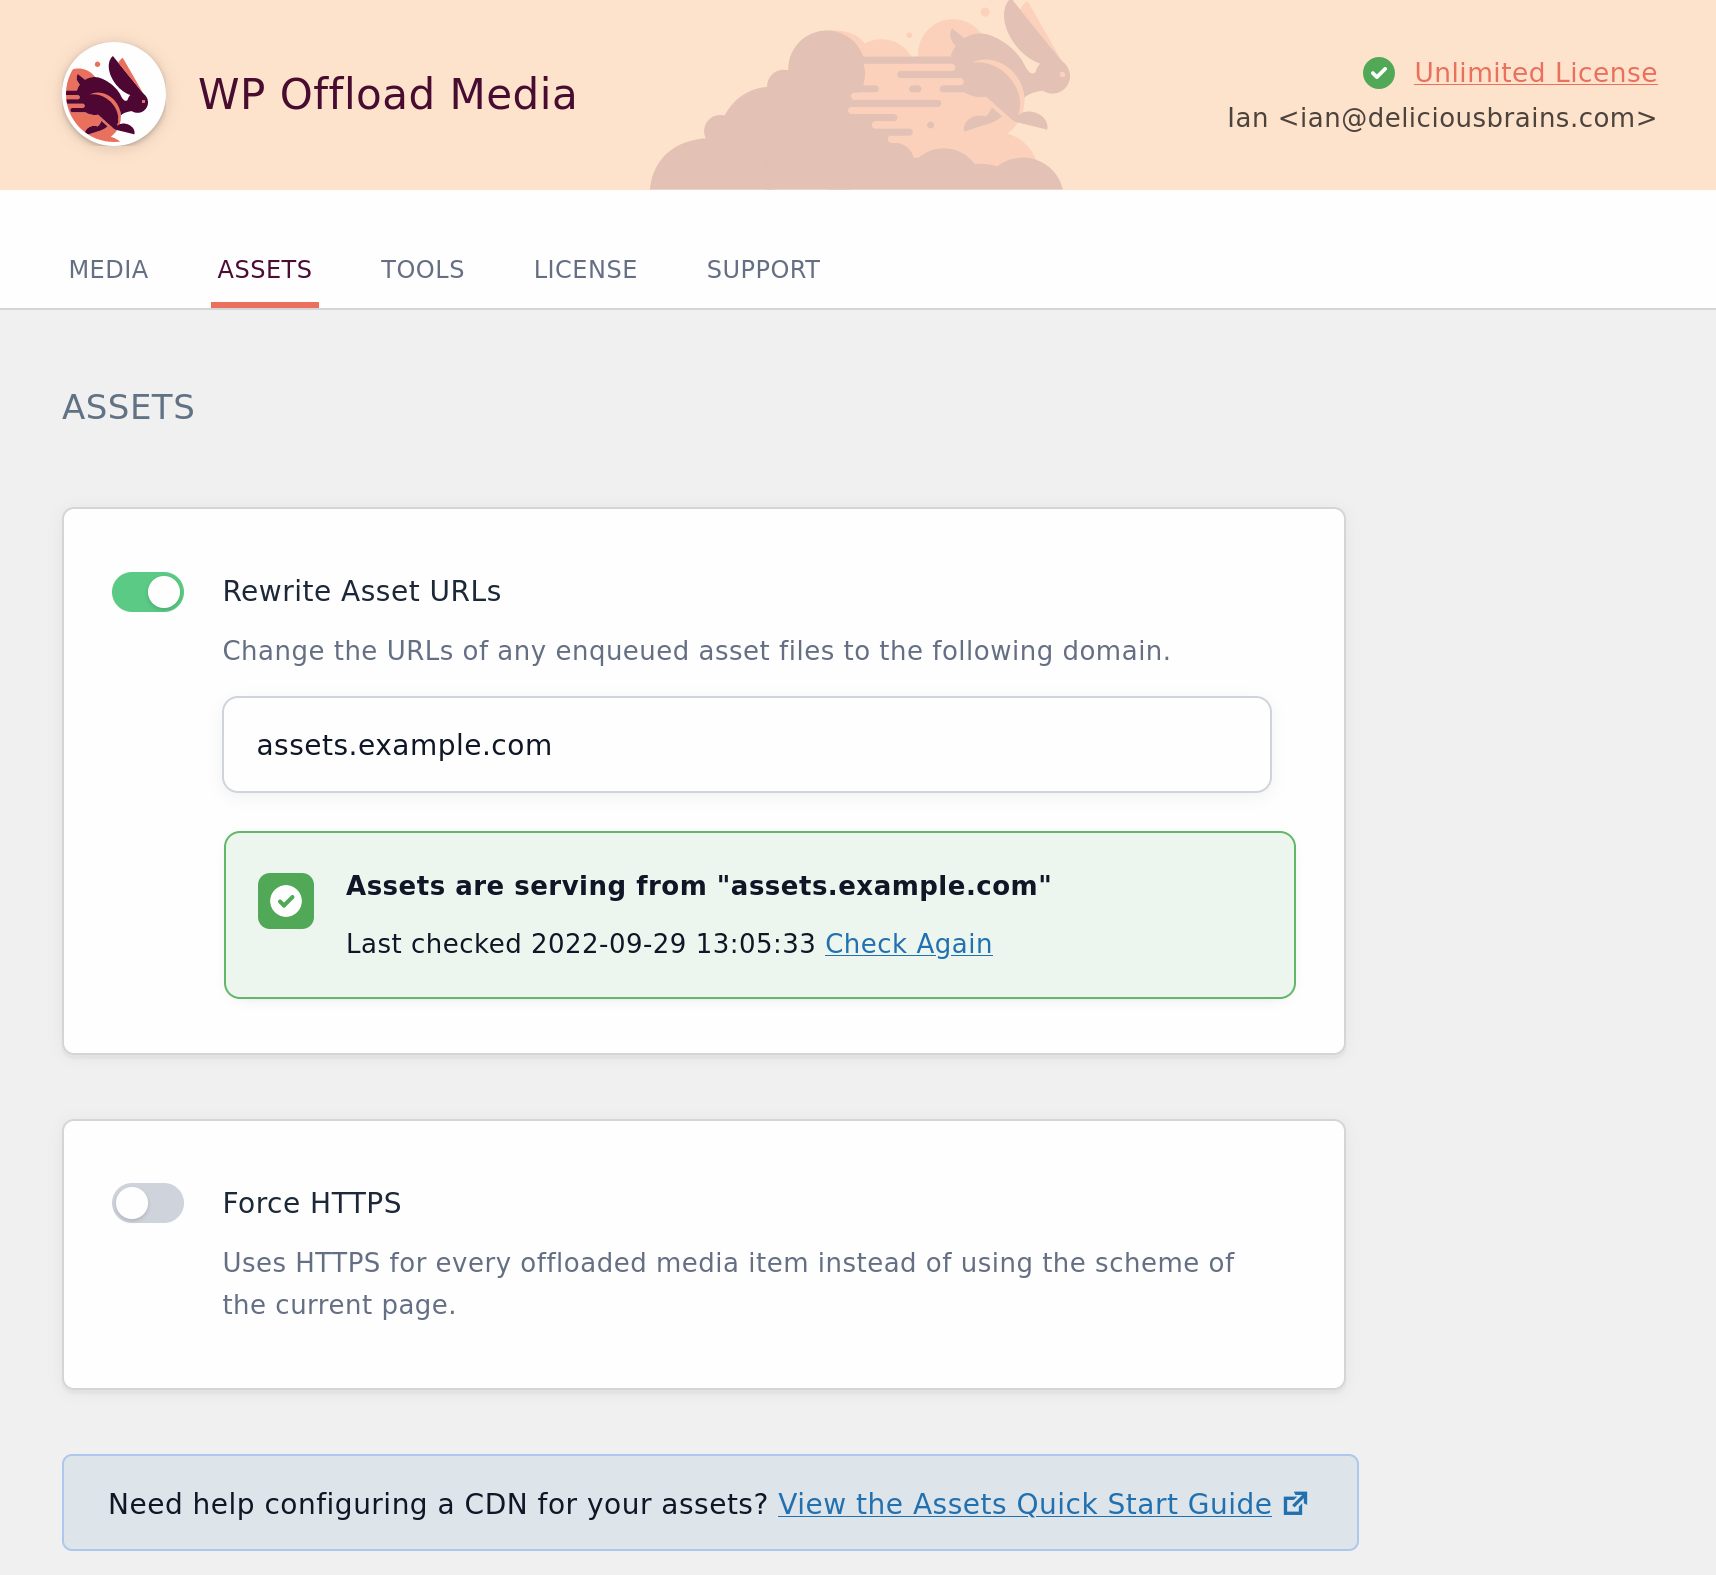The width and height of the screenshot is (1716, 1575).
Task: Enable the Force HTTPS toggle
Action: tap(148, 1203)
